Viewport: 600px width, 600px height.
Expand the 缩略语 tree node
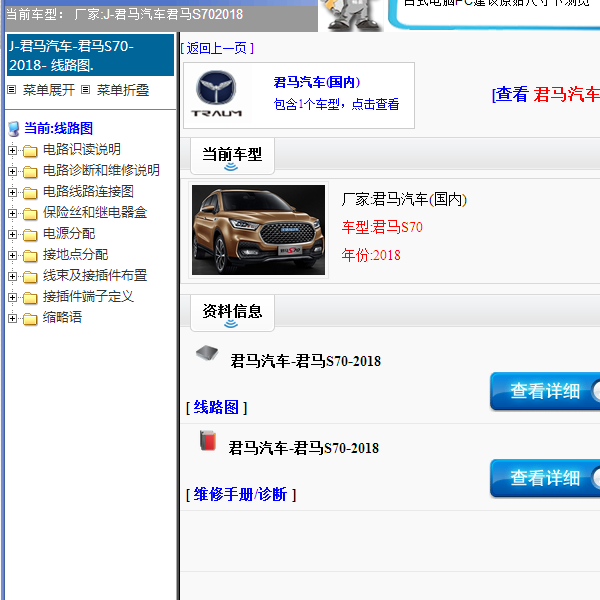(12, 318)
